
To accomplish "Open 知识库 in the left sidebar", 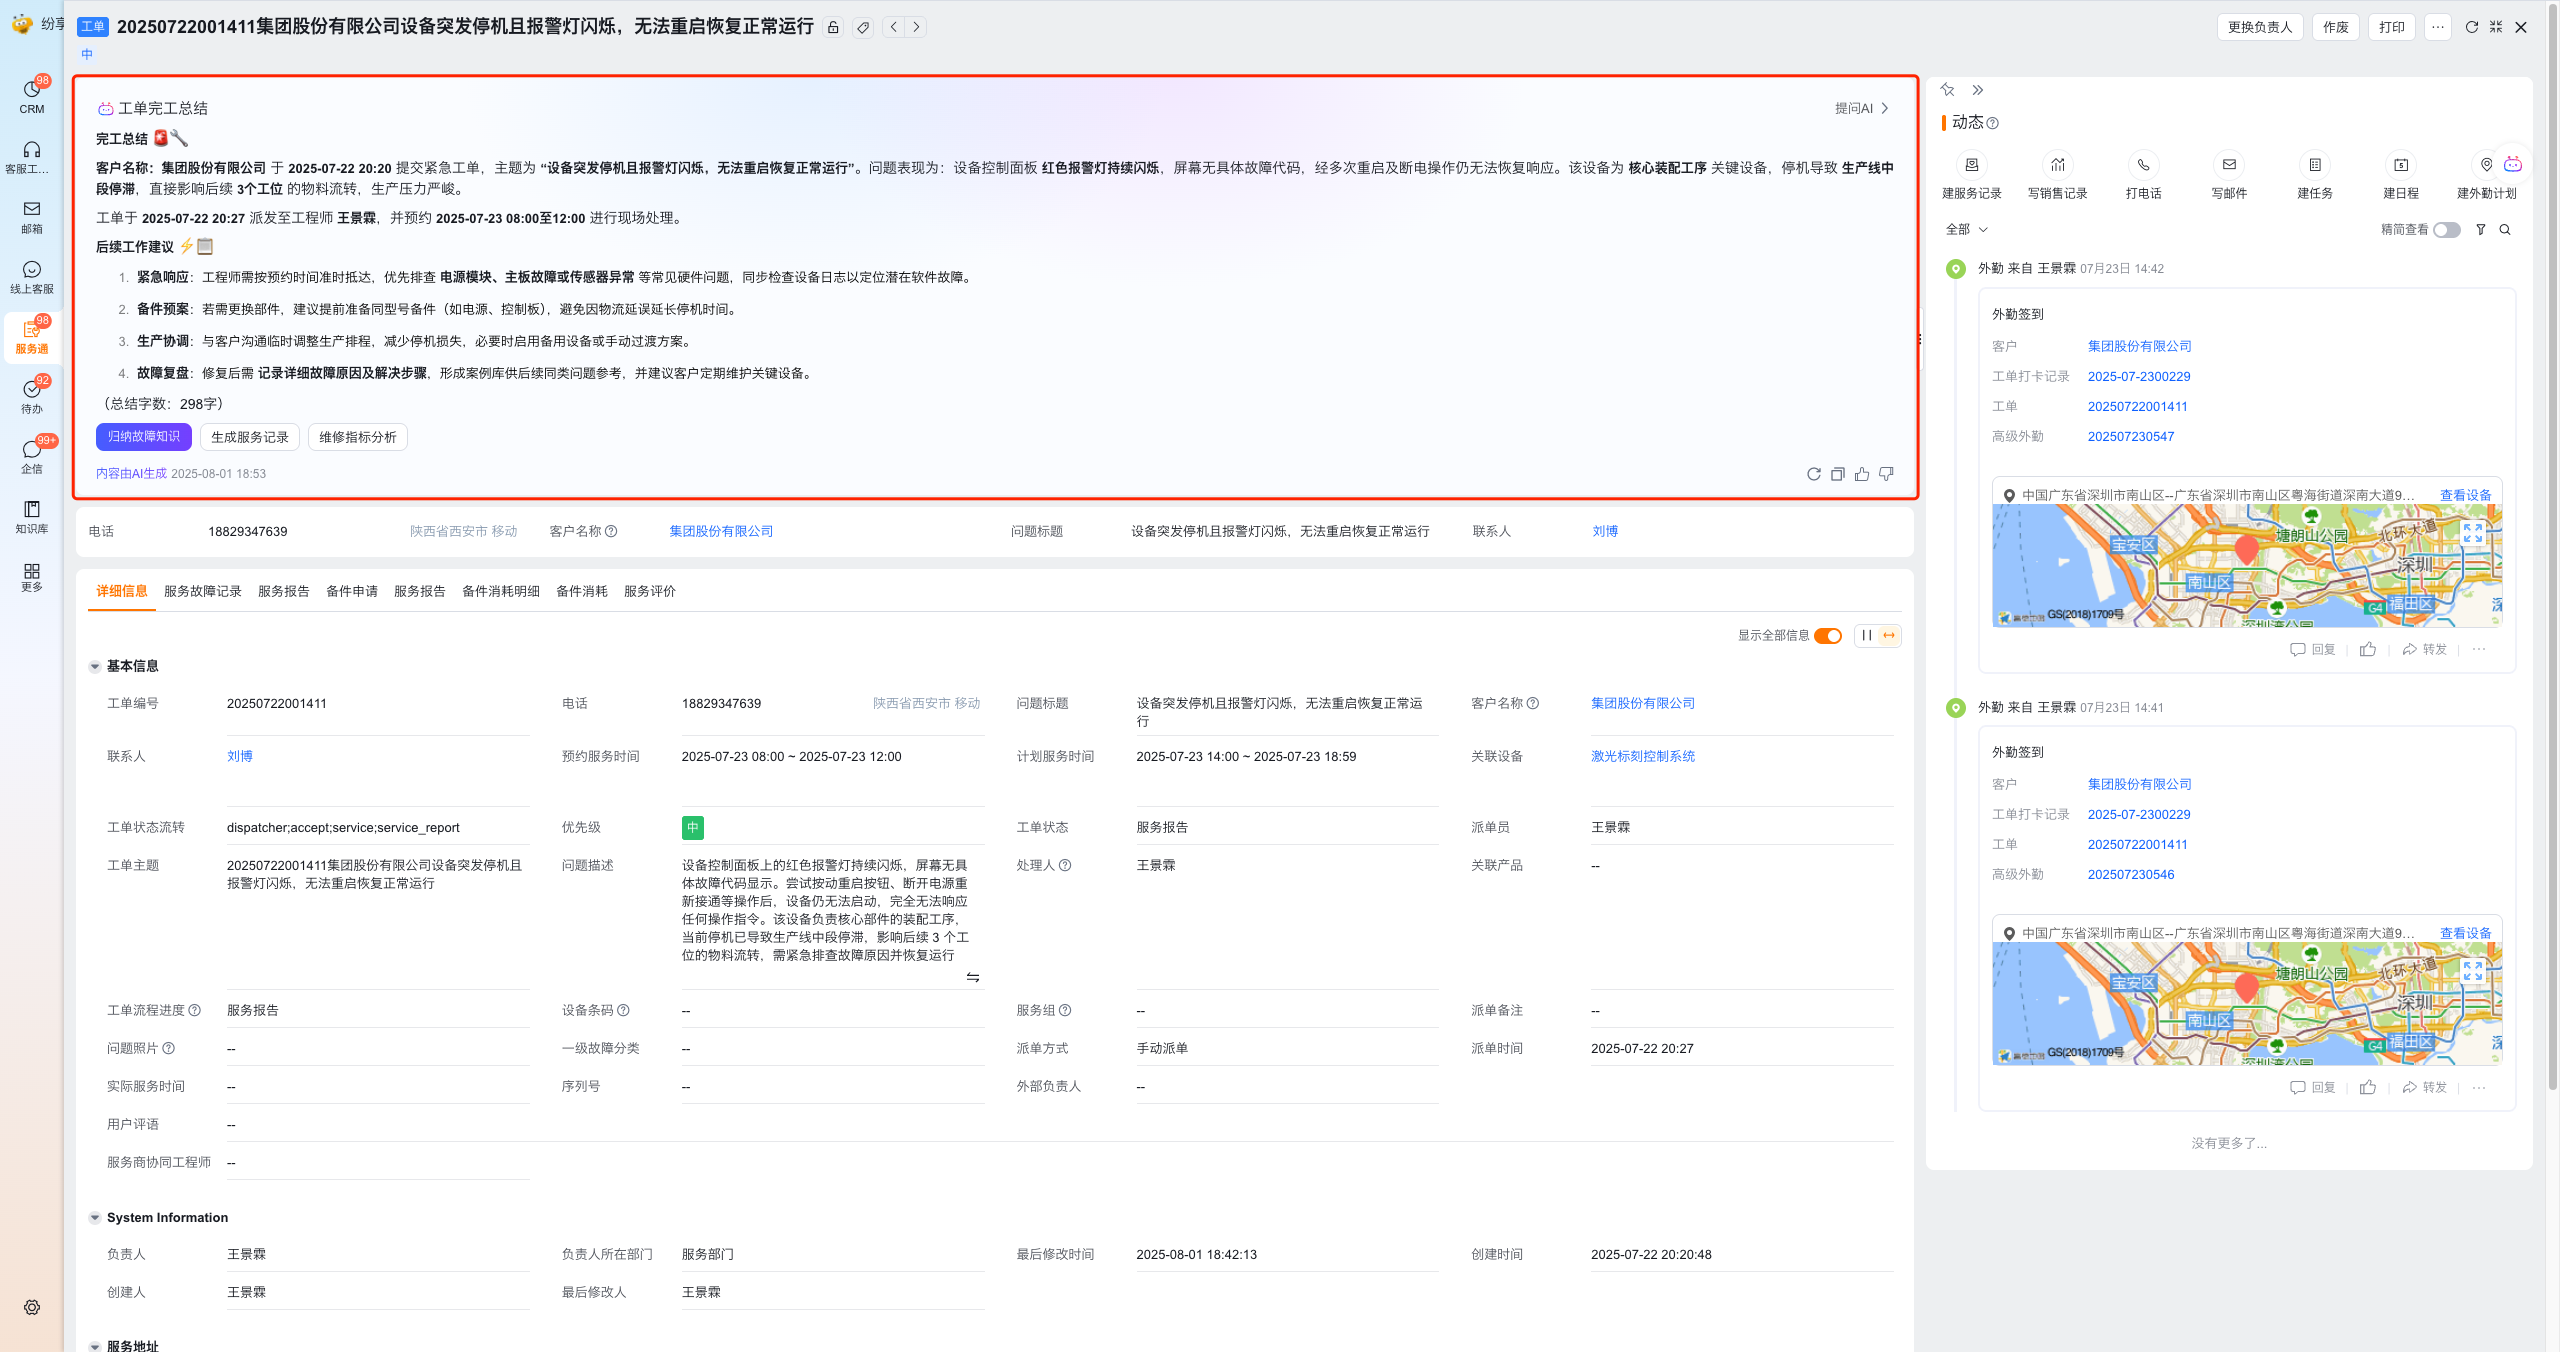I will tap(32, 516).
